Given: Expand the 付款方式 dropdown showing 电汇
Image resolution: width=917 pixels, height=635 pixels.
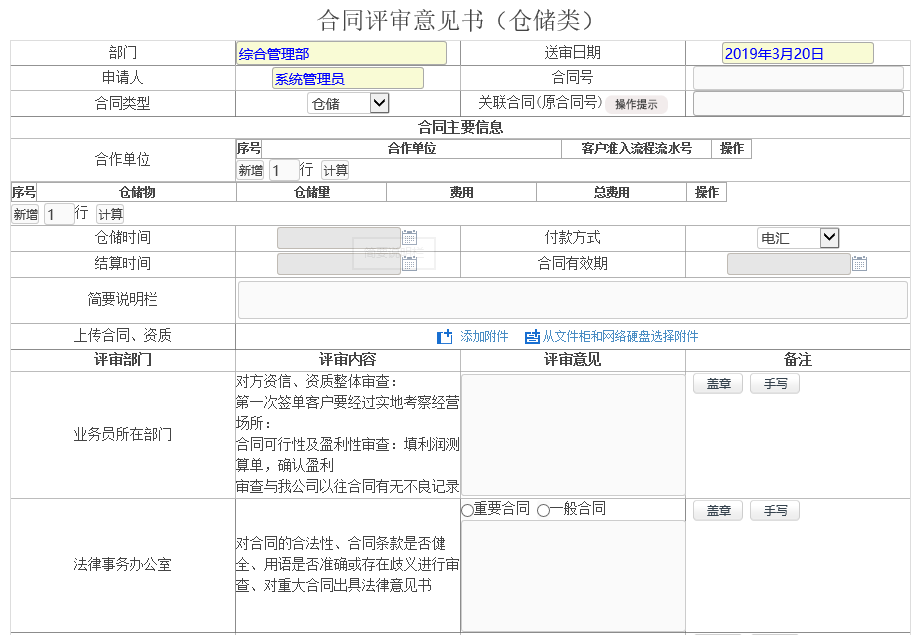Looking at the screenshot, I should click(x=797, y=238).
